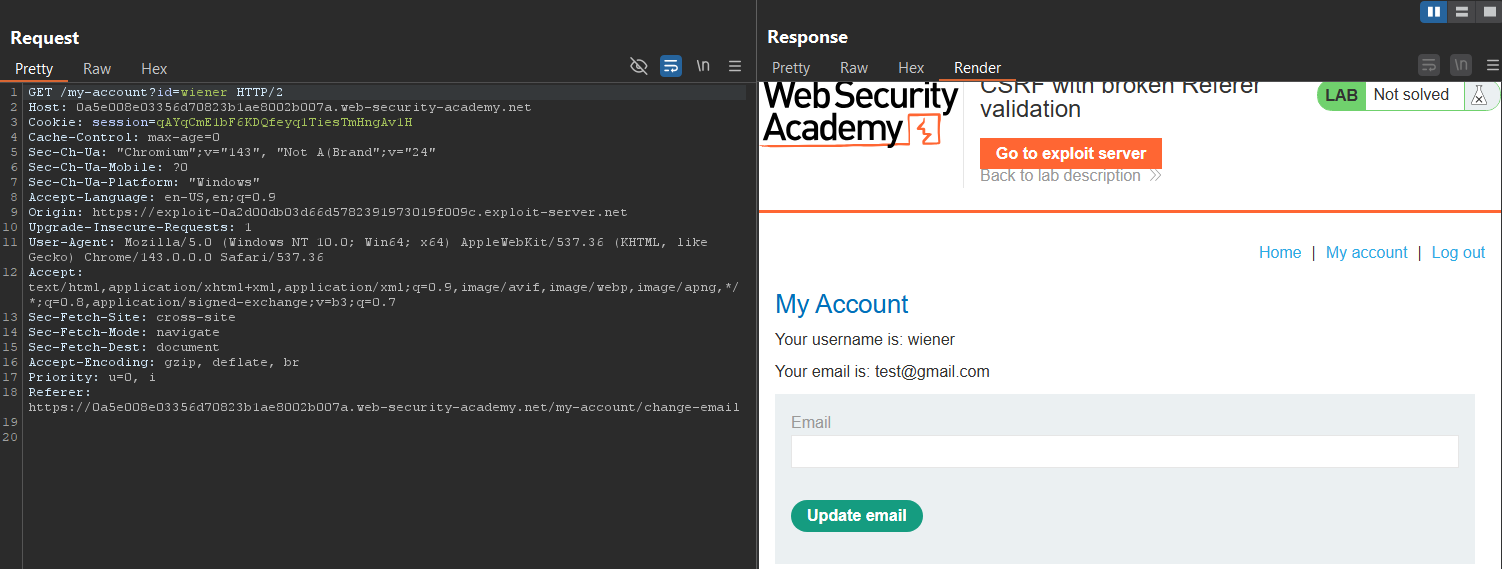Screen dimensions: 1502x569
Task: Open the Raw tab in Request
Action: pos(97,68)
